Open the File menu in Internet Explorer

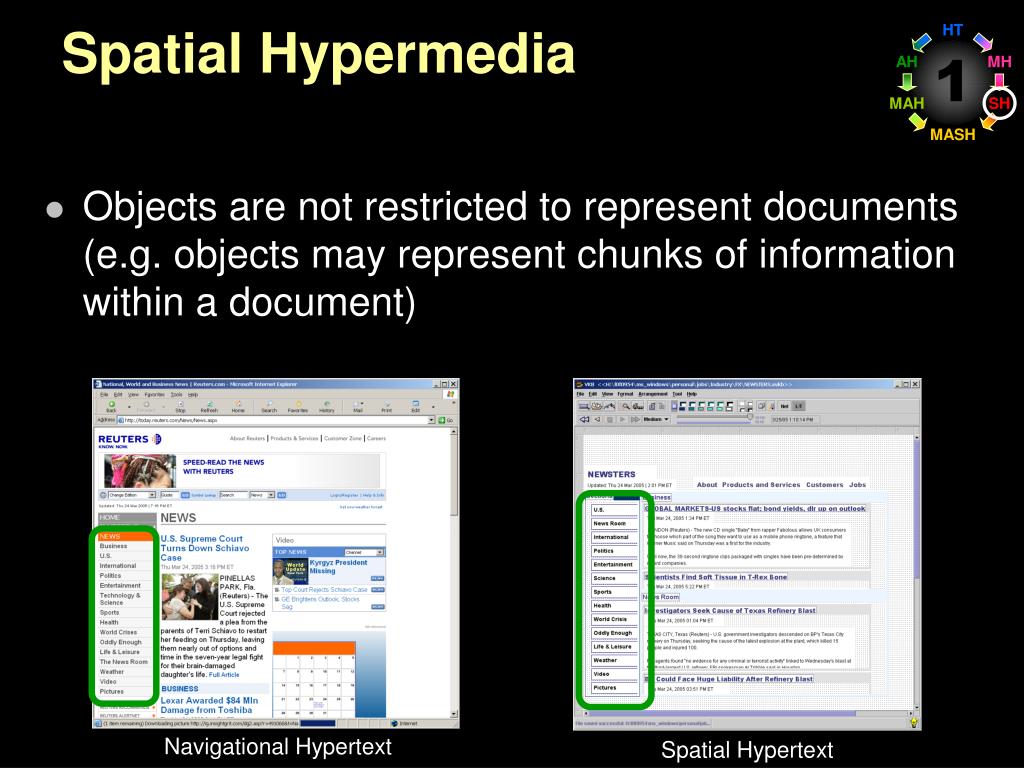click(x=104, y=394)
